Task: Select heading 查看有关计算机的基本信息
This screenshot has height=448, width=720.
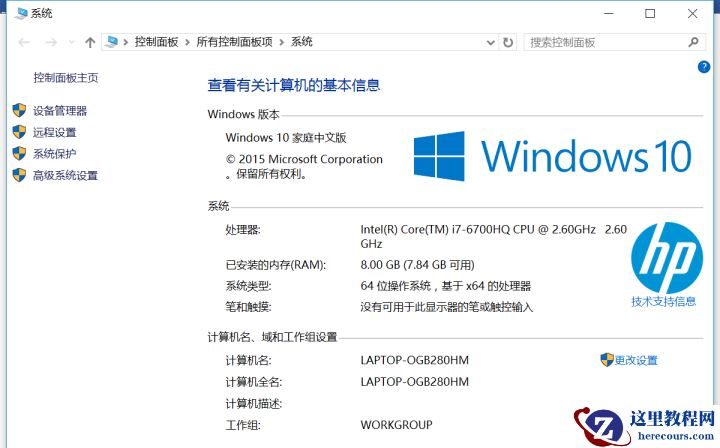Action: (294, 85)
